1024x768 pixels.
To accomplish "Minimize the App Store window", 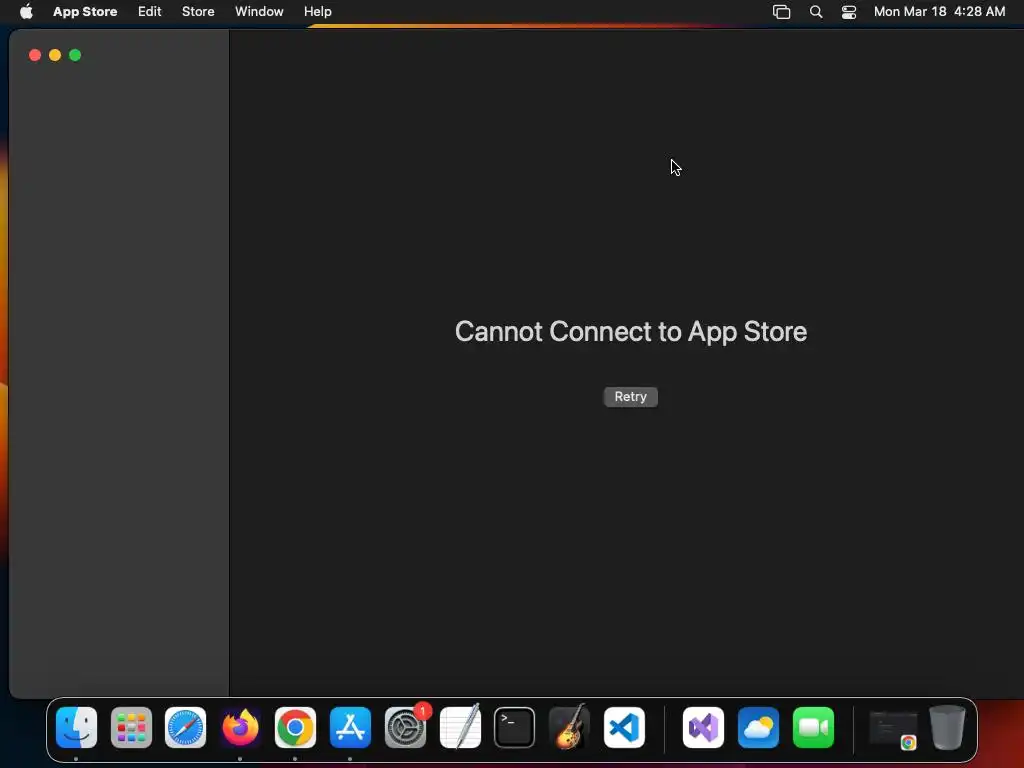I will [55, 55].
